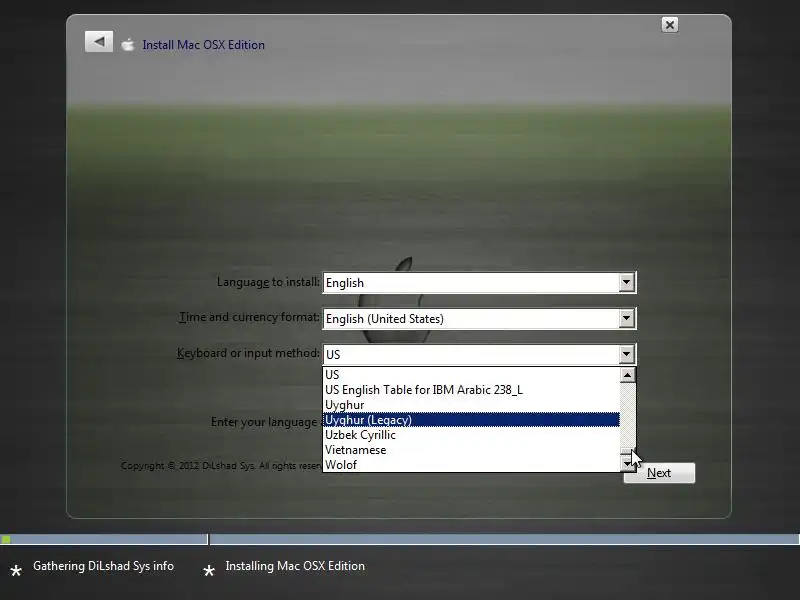Click the Language to install label

[268, 282]
